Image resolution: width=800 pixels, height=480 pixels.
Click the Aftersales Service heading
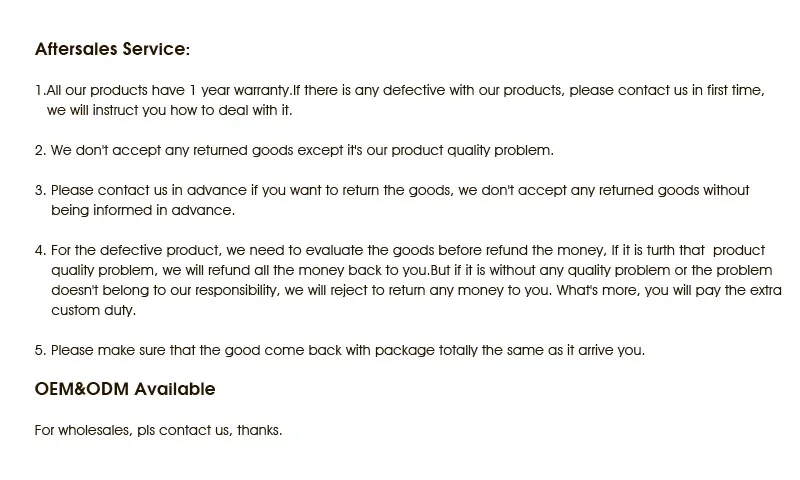pos(112,49)
